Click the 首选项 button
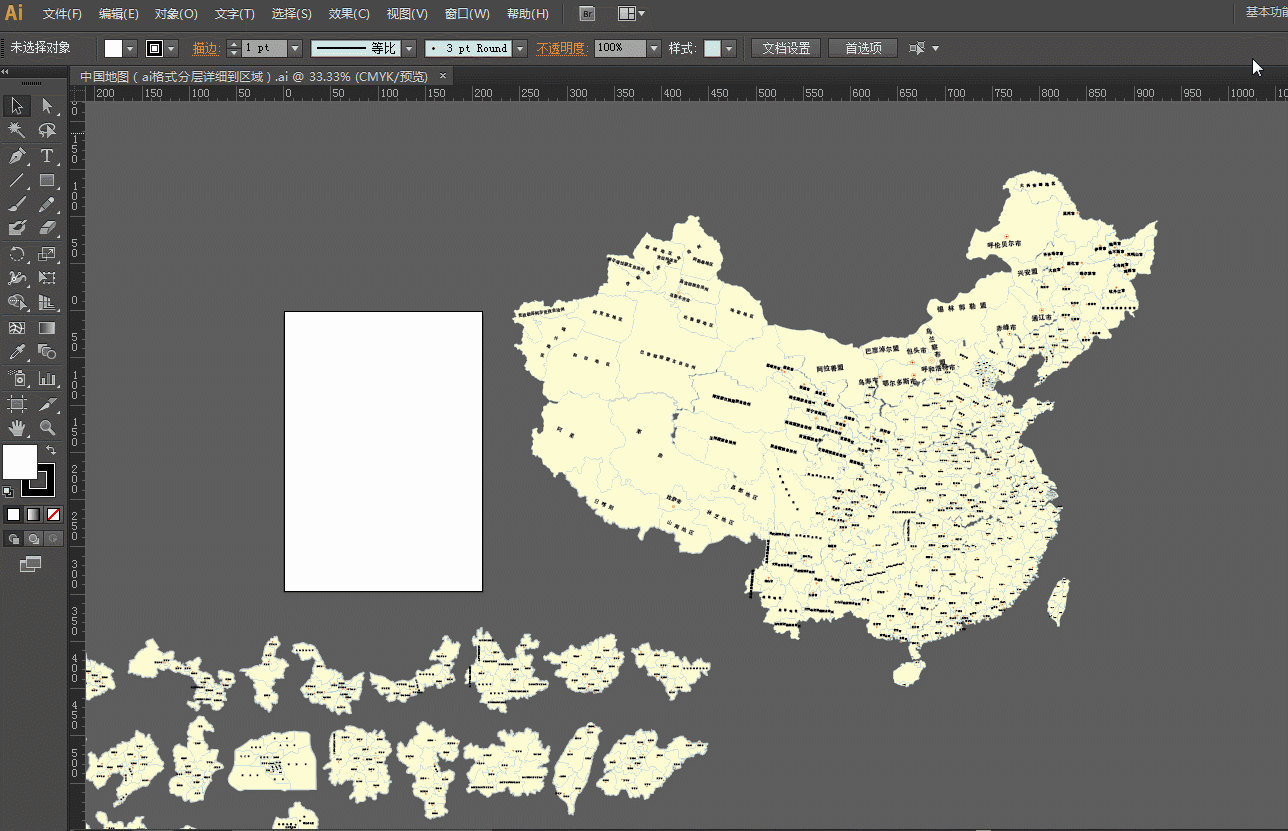 coord(863,48)
